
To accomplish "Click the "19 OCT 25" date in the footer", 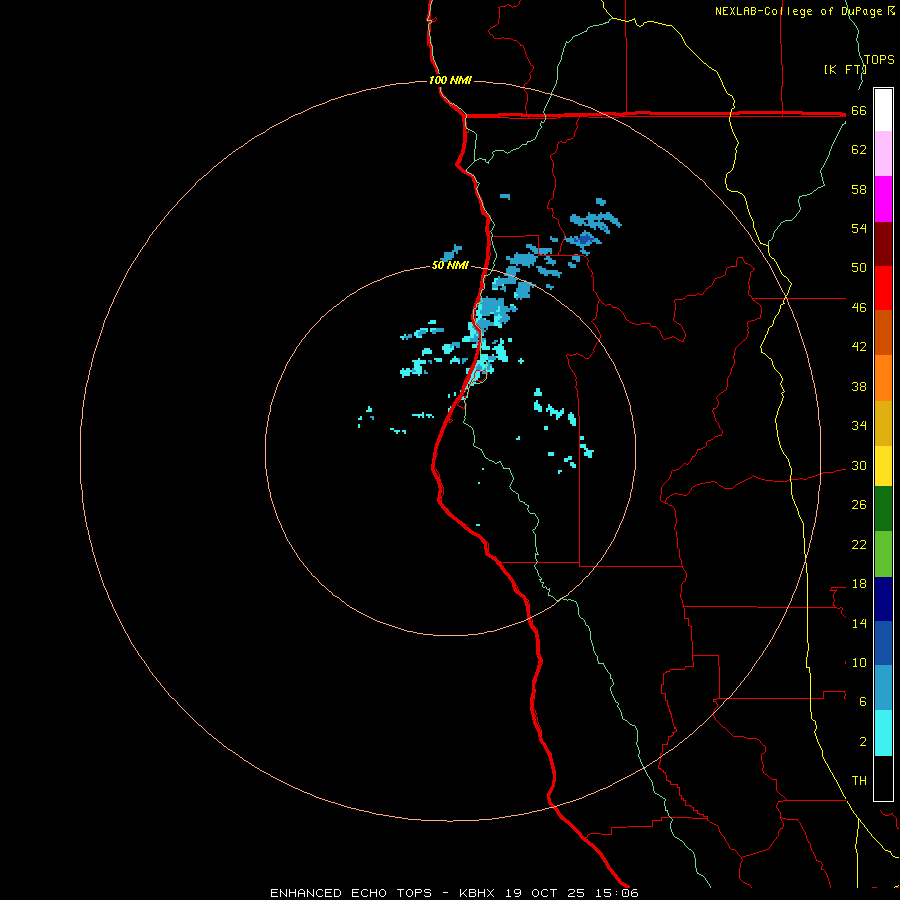I will [x=545, y=893].
